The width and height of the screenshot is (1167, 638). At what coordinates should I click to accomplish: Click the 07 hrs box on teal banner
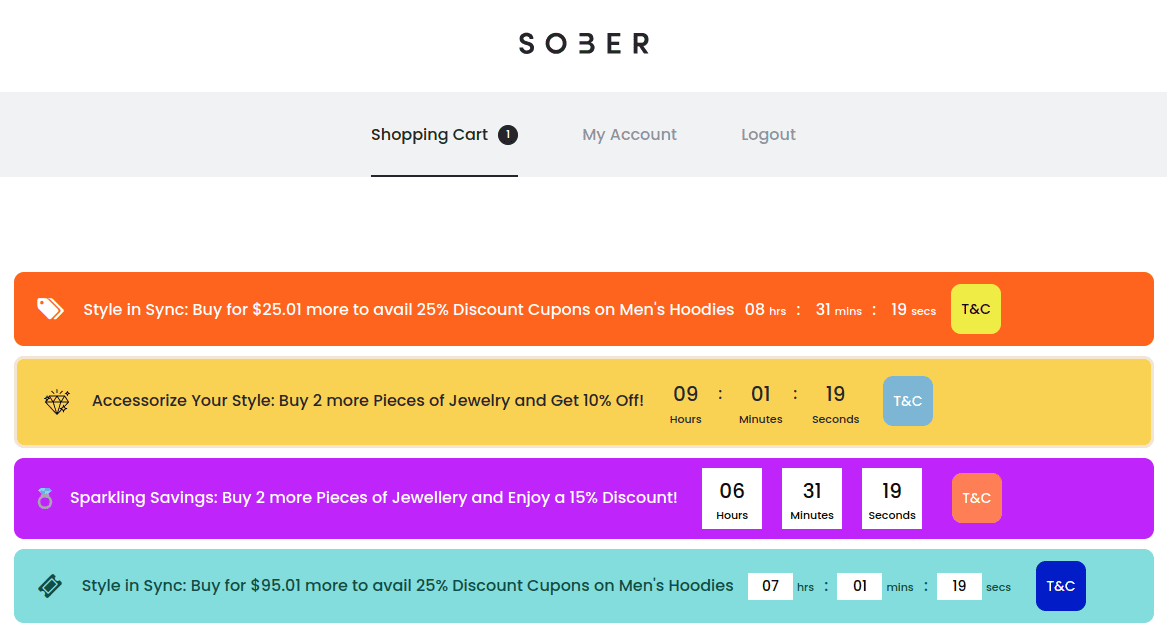point(770,587)
